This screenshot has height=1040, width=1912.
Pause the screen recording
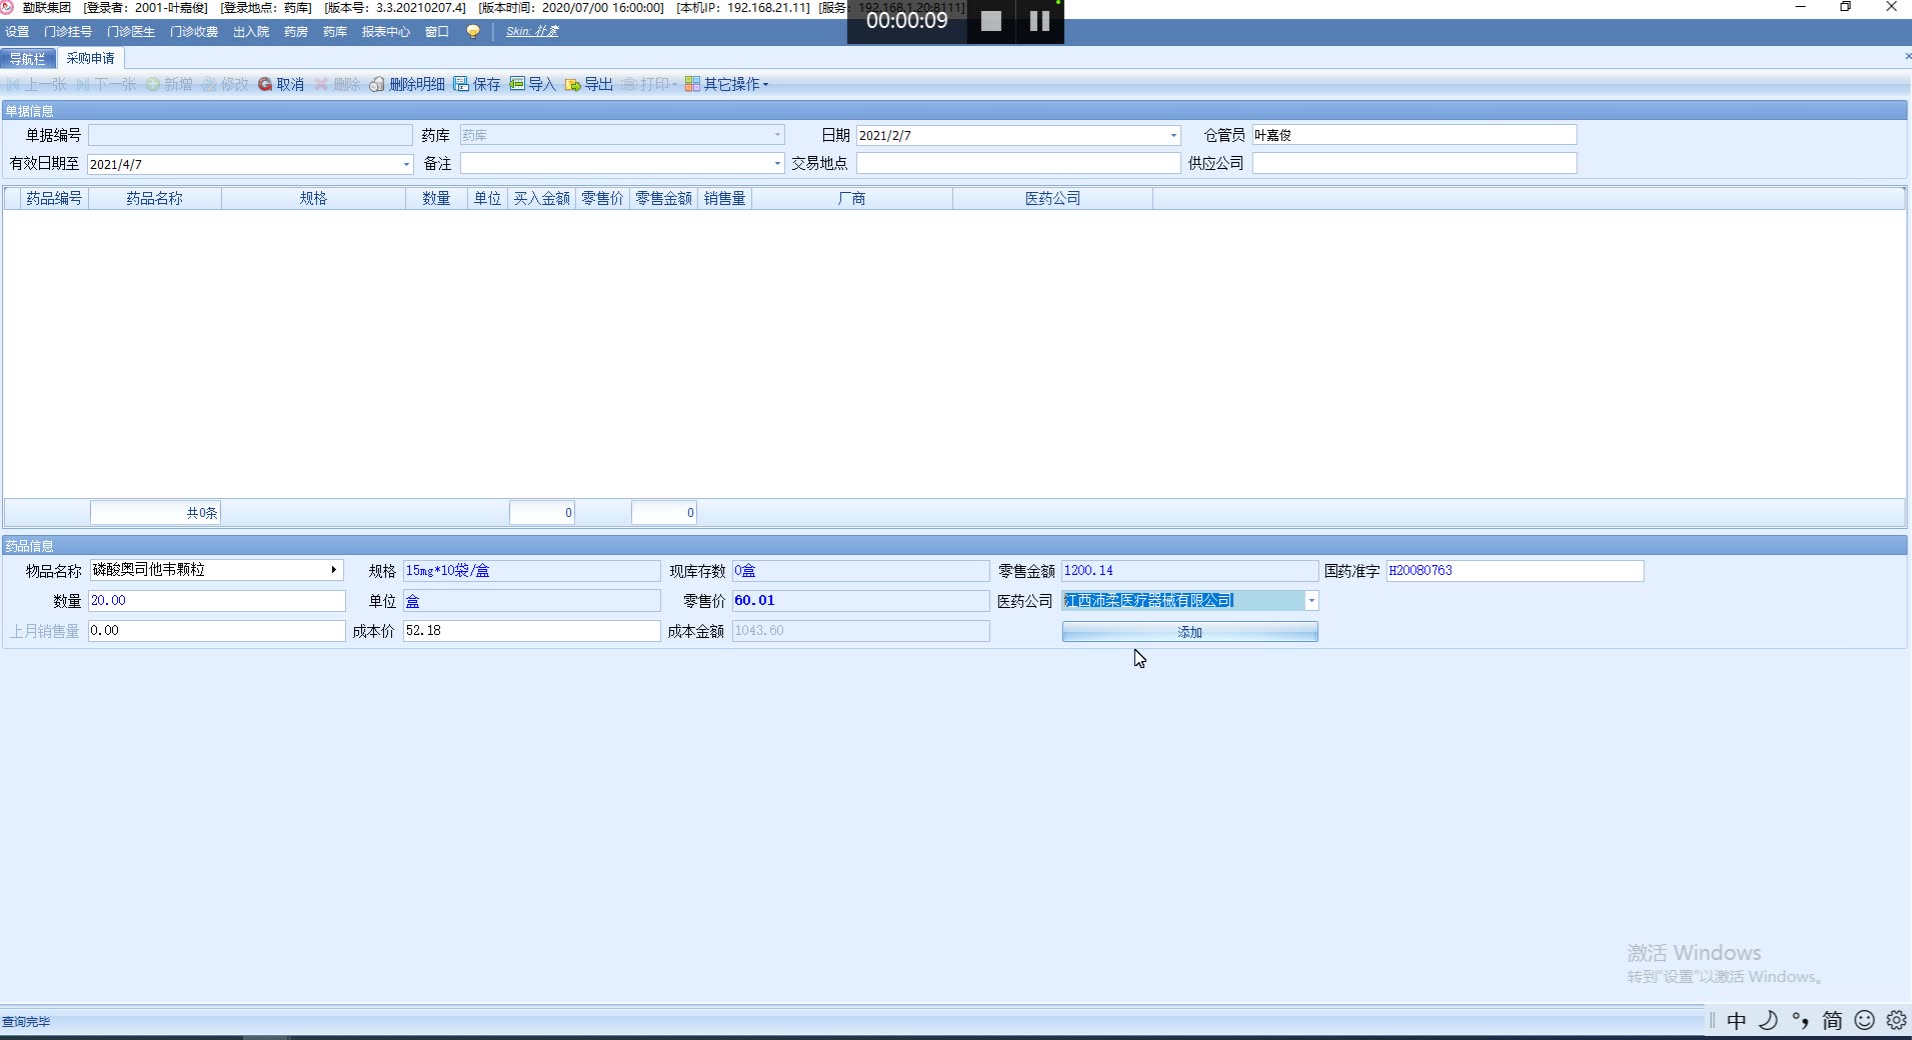[x=1040, y=21]
